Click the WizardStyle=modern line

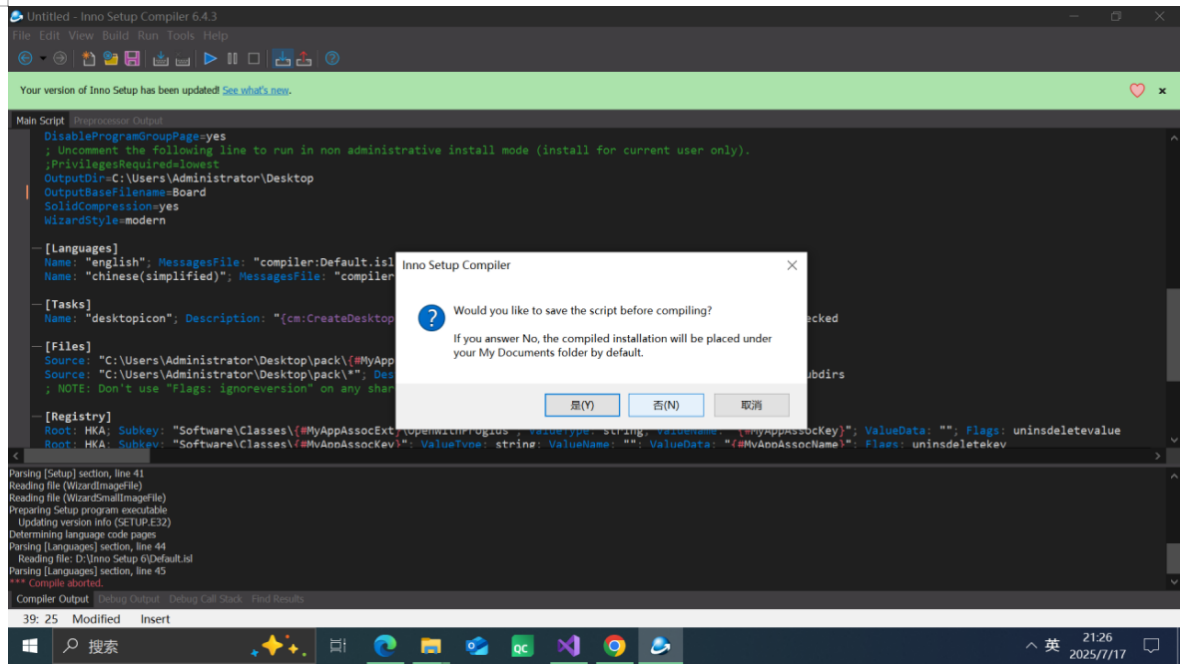(105, 220)
